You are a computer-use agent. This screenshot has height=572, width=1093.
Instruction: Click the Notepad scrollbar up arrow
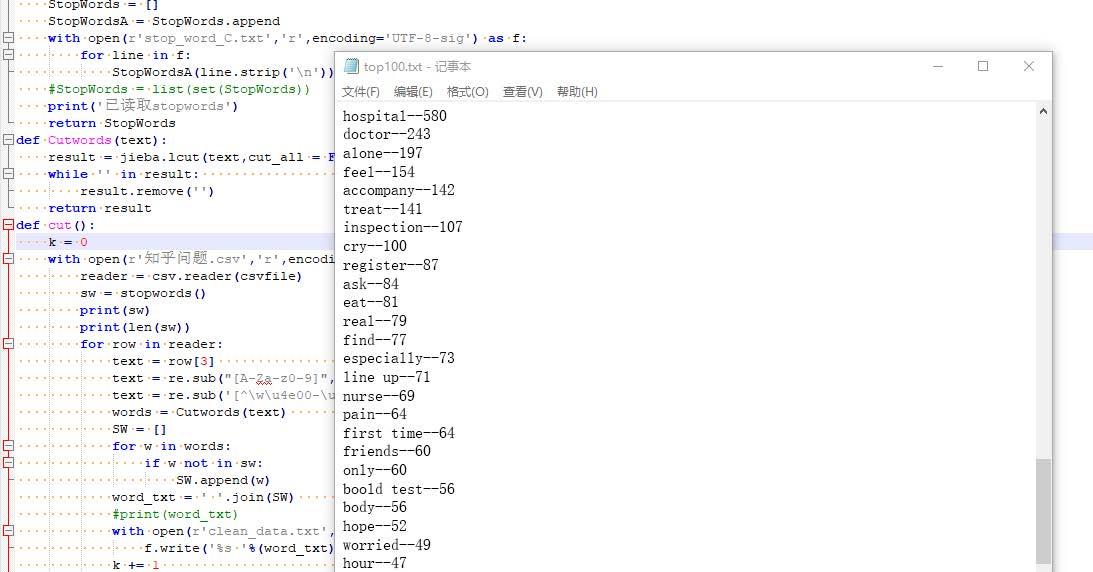pyautogui.click(x=1043, y=111)
